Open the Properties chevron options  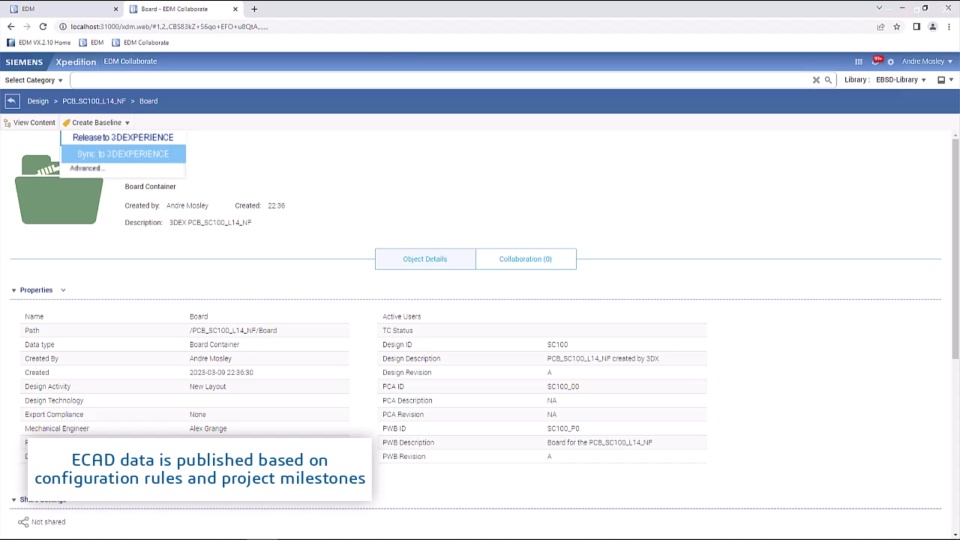click(63, 290)
